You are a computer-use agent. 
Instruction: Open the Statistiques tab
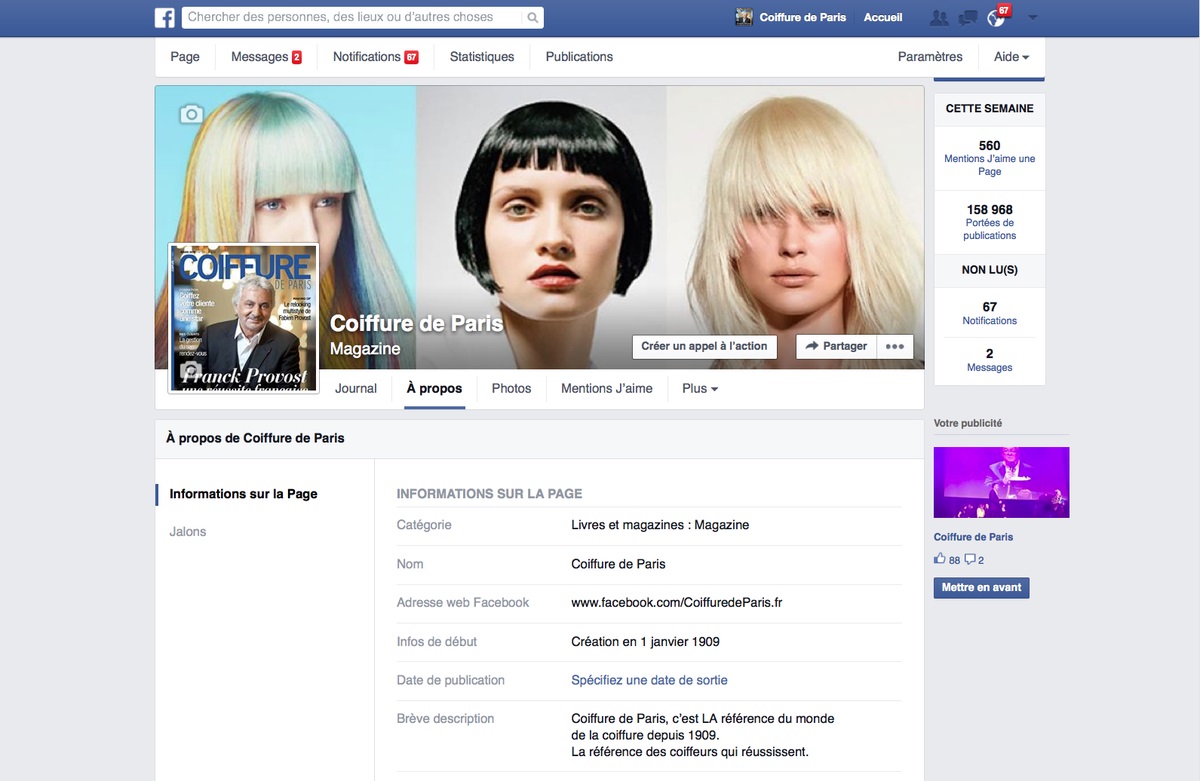tap(482, 57)
